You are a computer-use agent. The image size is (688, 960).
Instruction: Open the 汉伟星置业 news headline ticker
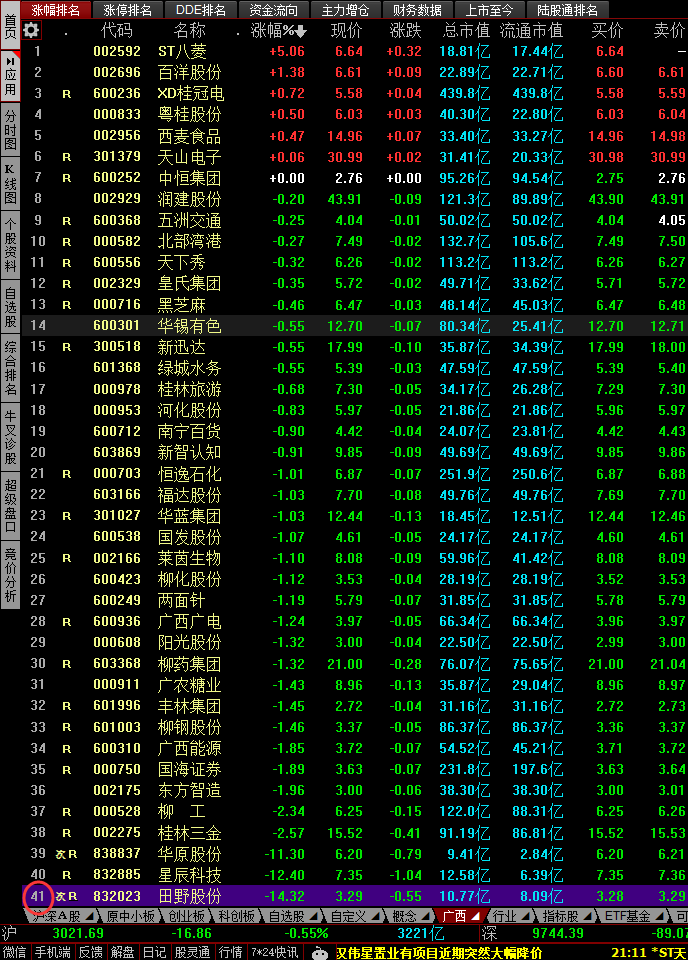[x=438, y=953]
